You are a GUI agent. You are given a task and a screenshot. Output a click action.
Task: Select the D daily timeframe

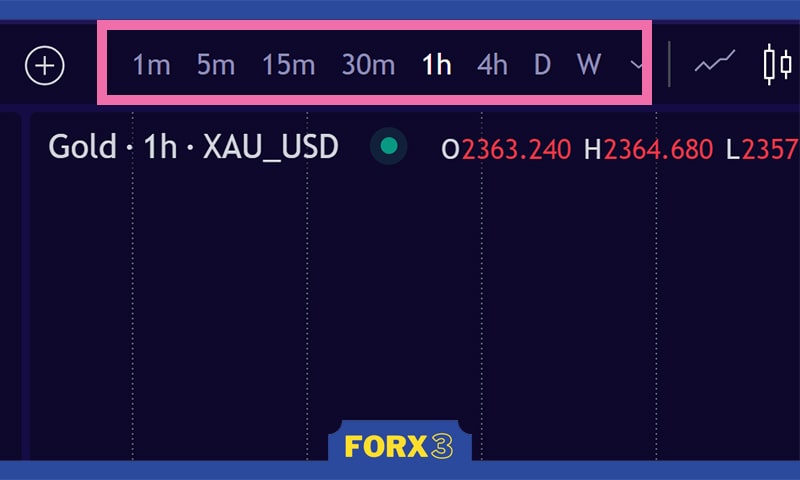pos(542,66)
